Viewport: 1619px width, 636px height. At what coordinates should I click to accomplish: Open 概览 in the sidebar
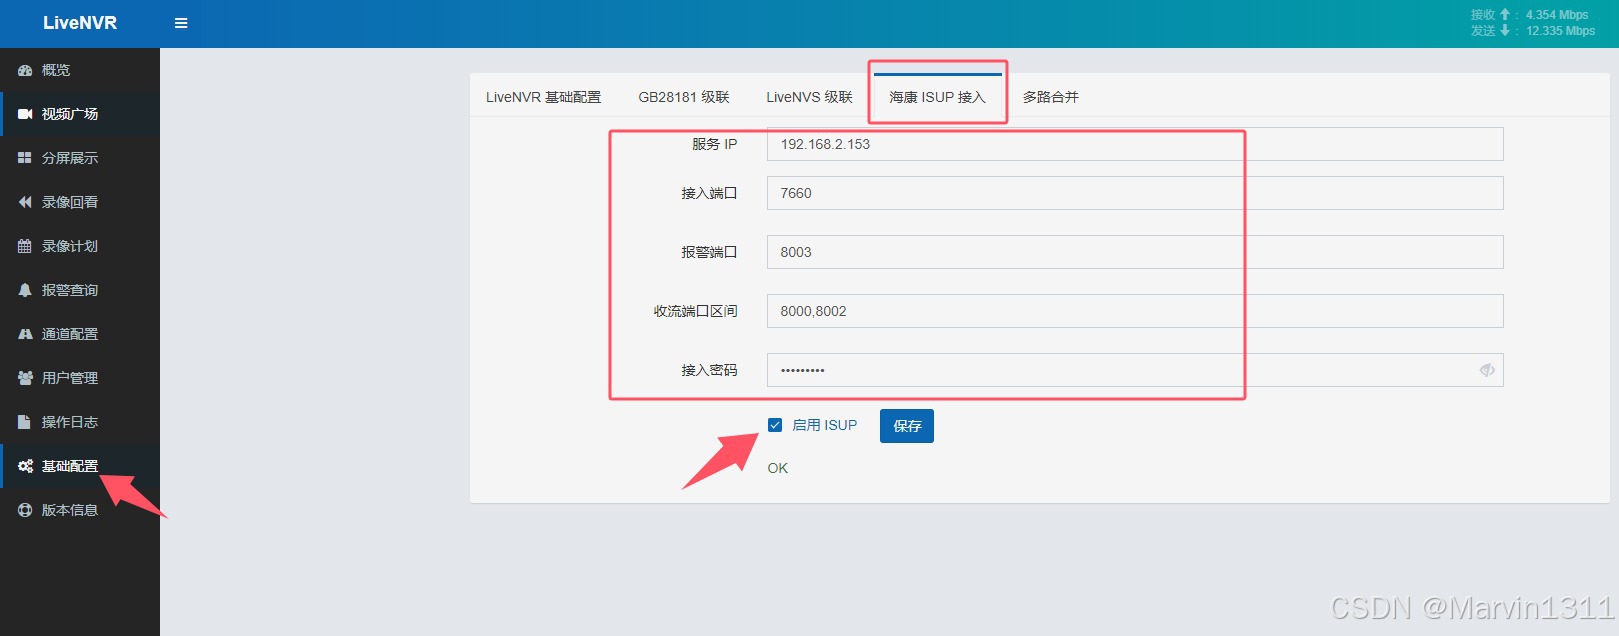click(80, 70)
